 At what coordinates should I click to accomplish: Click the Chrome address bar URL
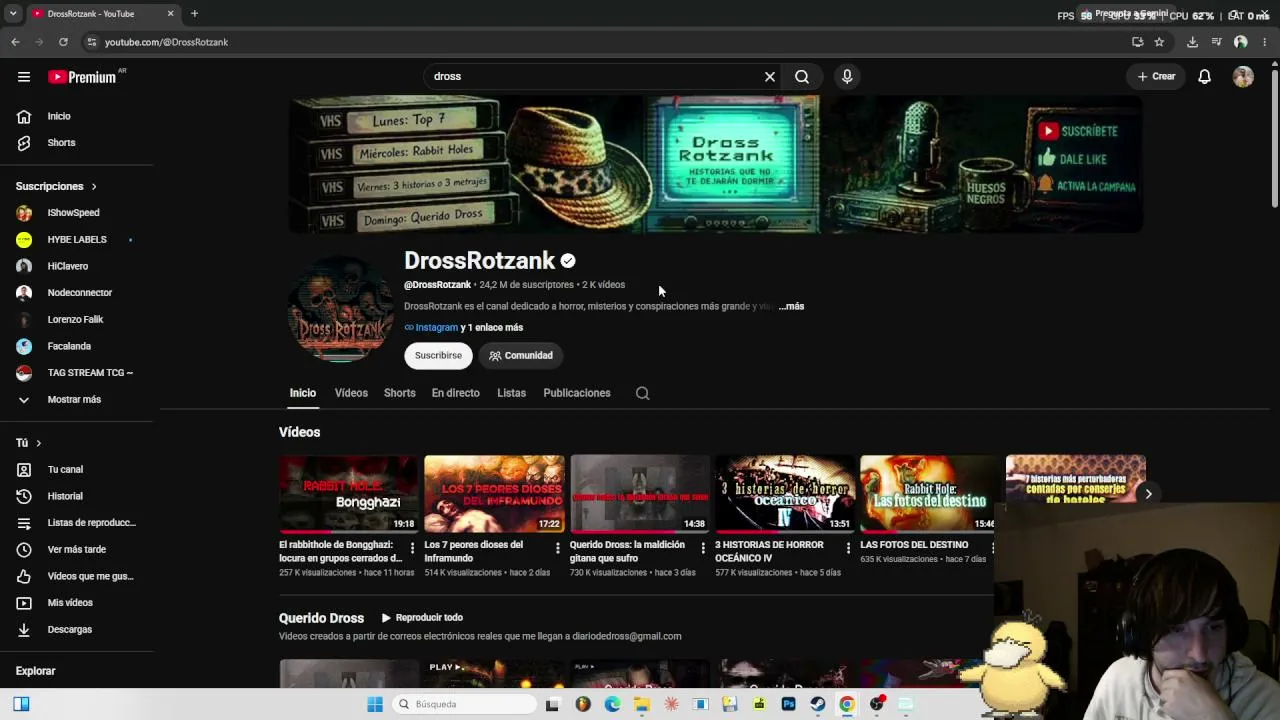pyautogui.click(x=166, y=42)
